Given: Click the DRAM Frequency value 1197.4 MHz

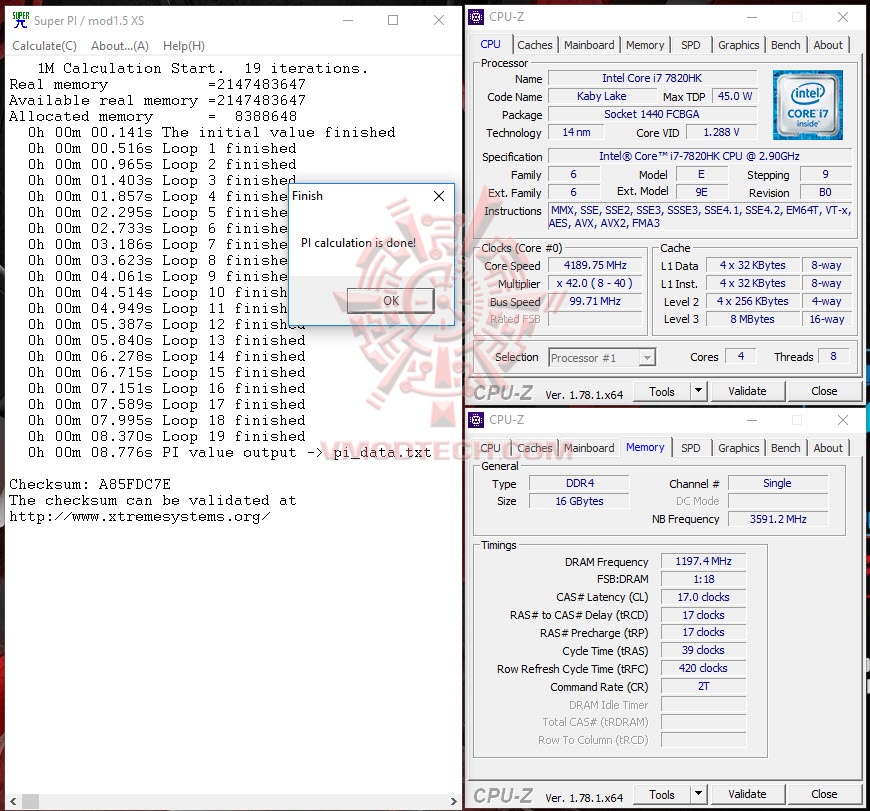Looking at the screenshot, I should 703,561.
